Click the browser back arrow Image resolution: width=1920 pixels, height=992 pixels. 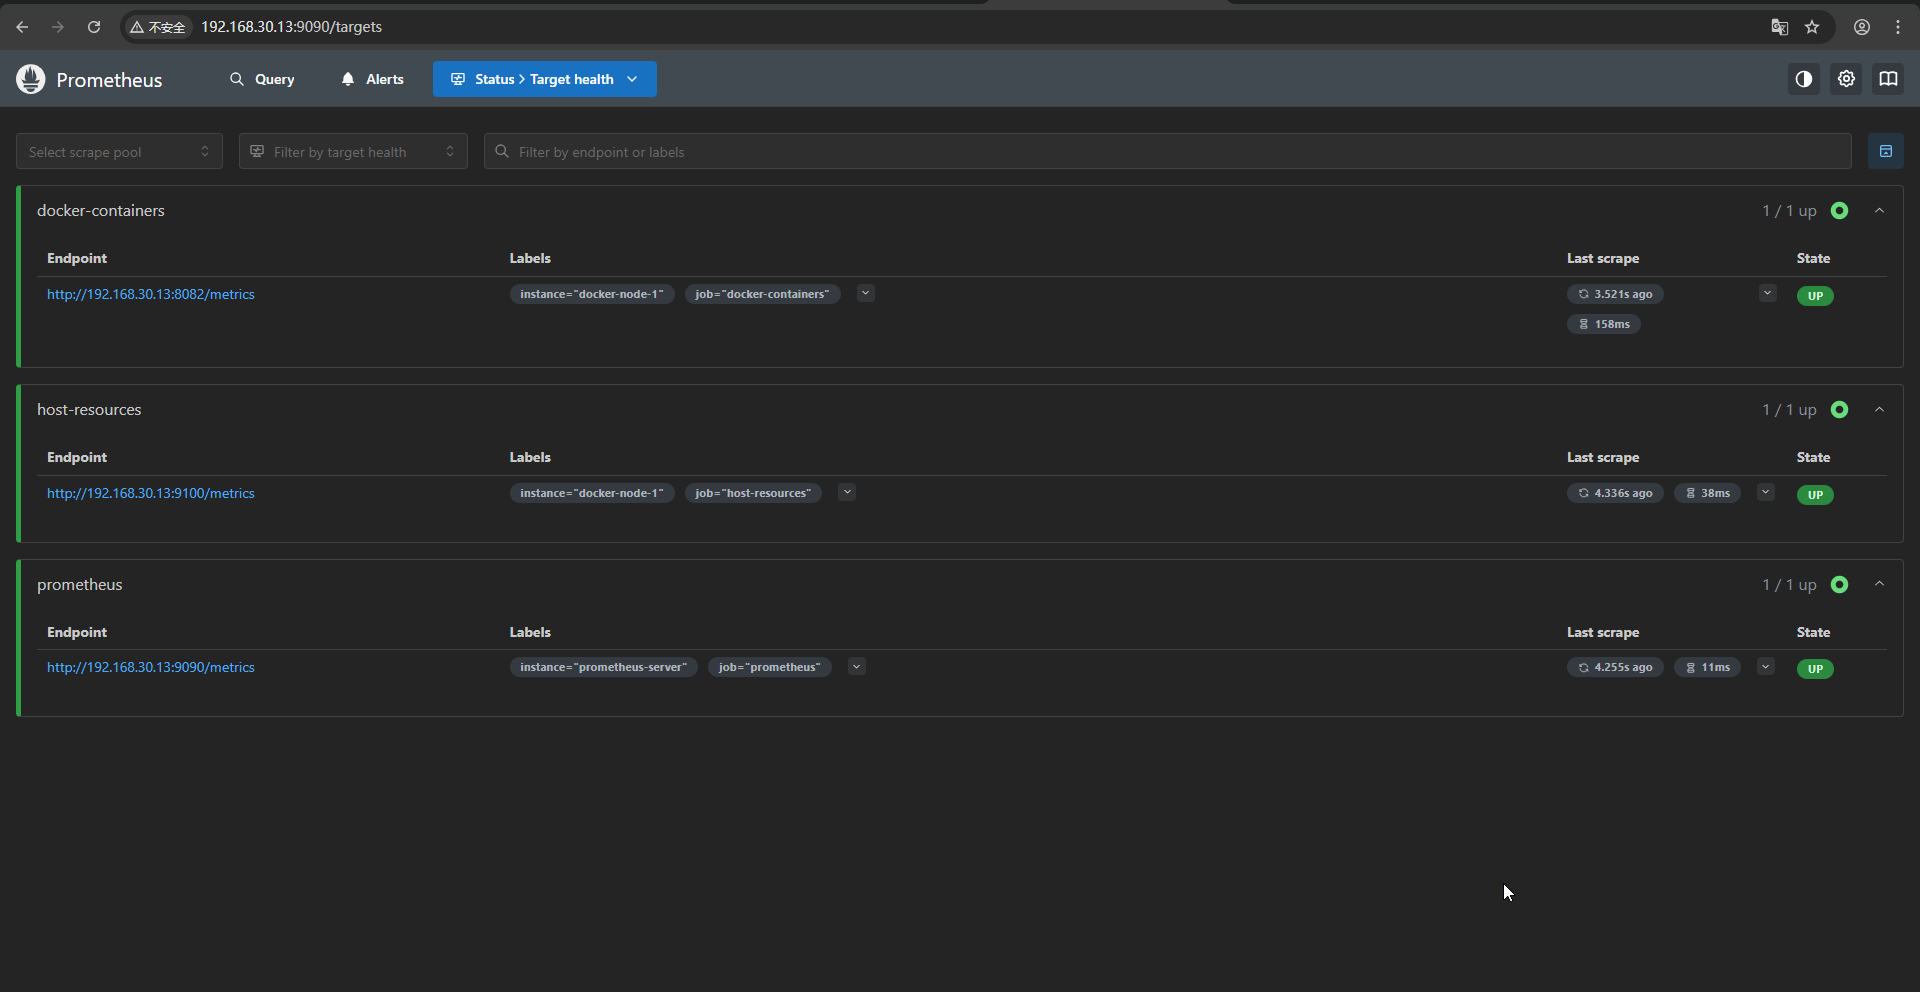[x=22, y=27]
